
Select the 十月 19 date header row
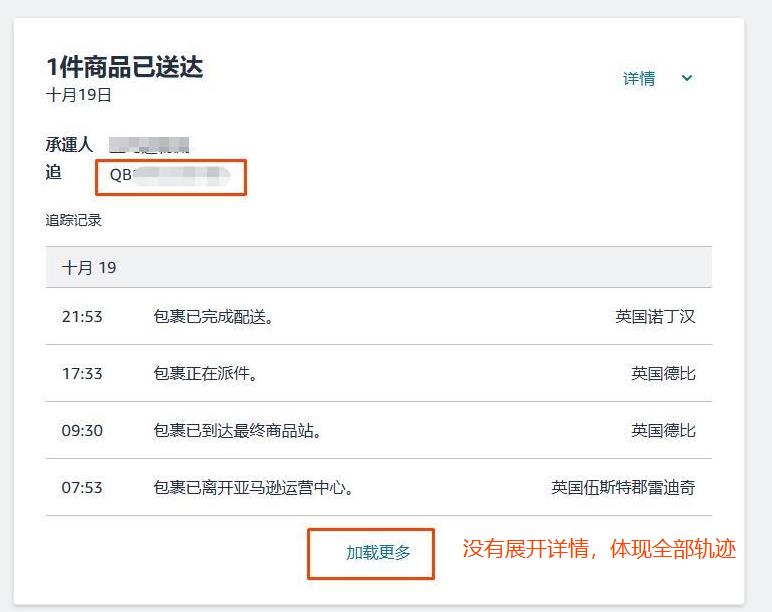[x=378, y=268]
